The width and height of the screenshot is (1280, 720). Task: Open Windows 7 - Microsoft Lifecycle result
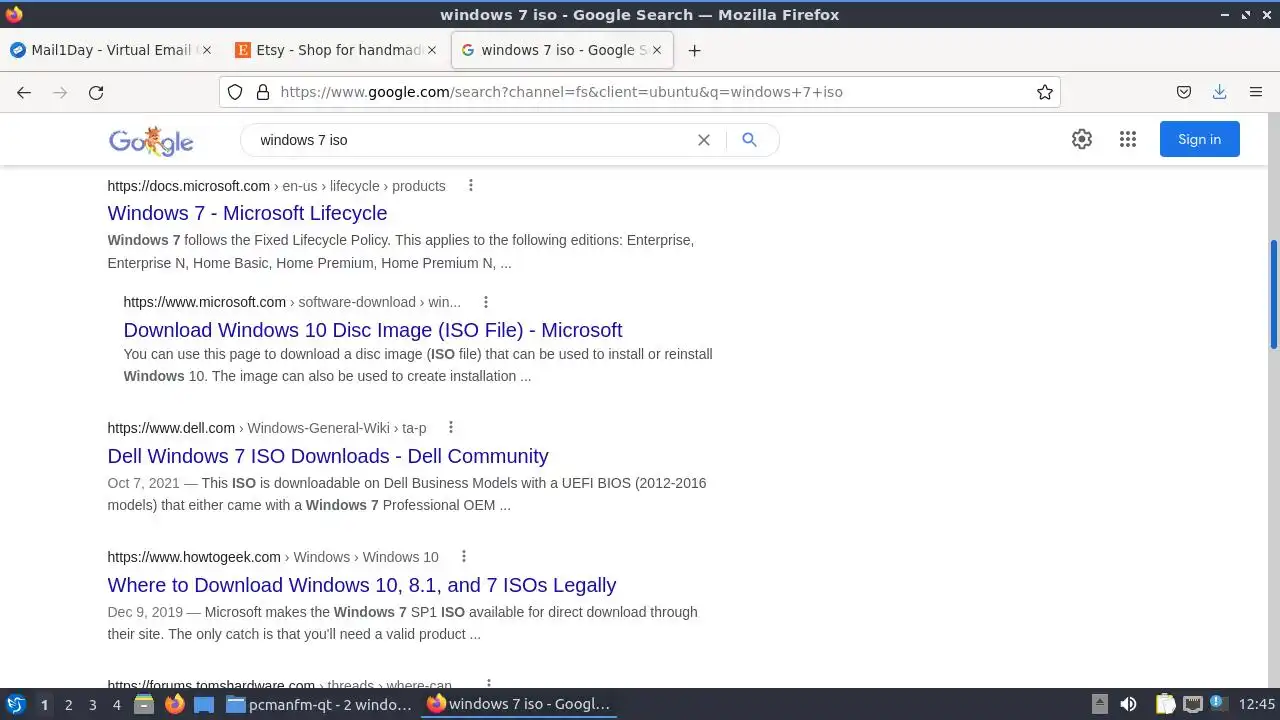pyautogui.click(x=247, y=213)
